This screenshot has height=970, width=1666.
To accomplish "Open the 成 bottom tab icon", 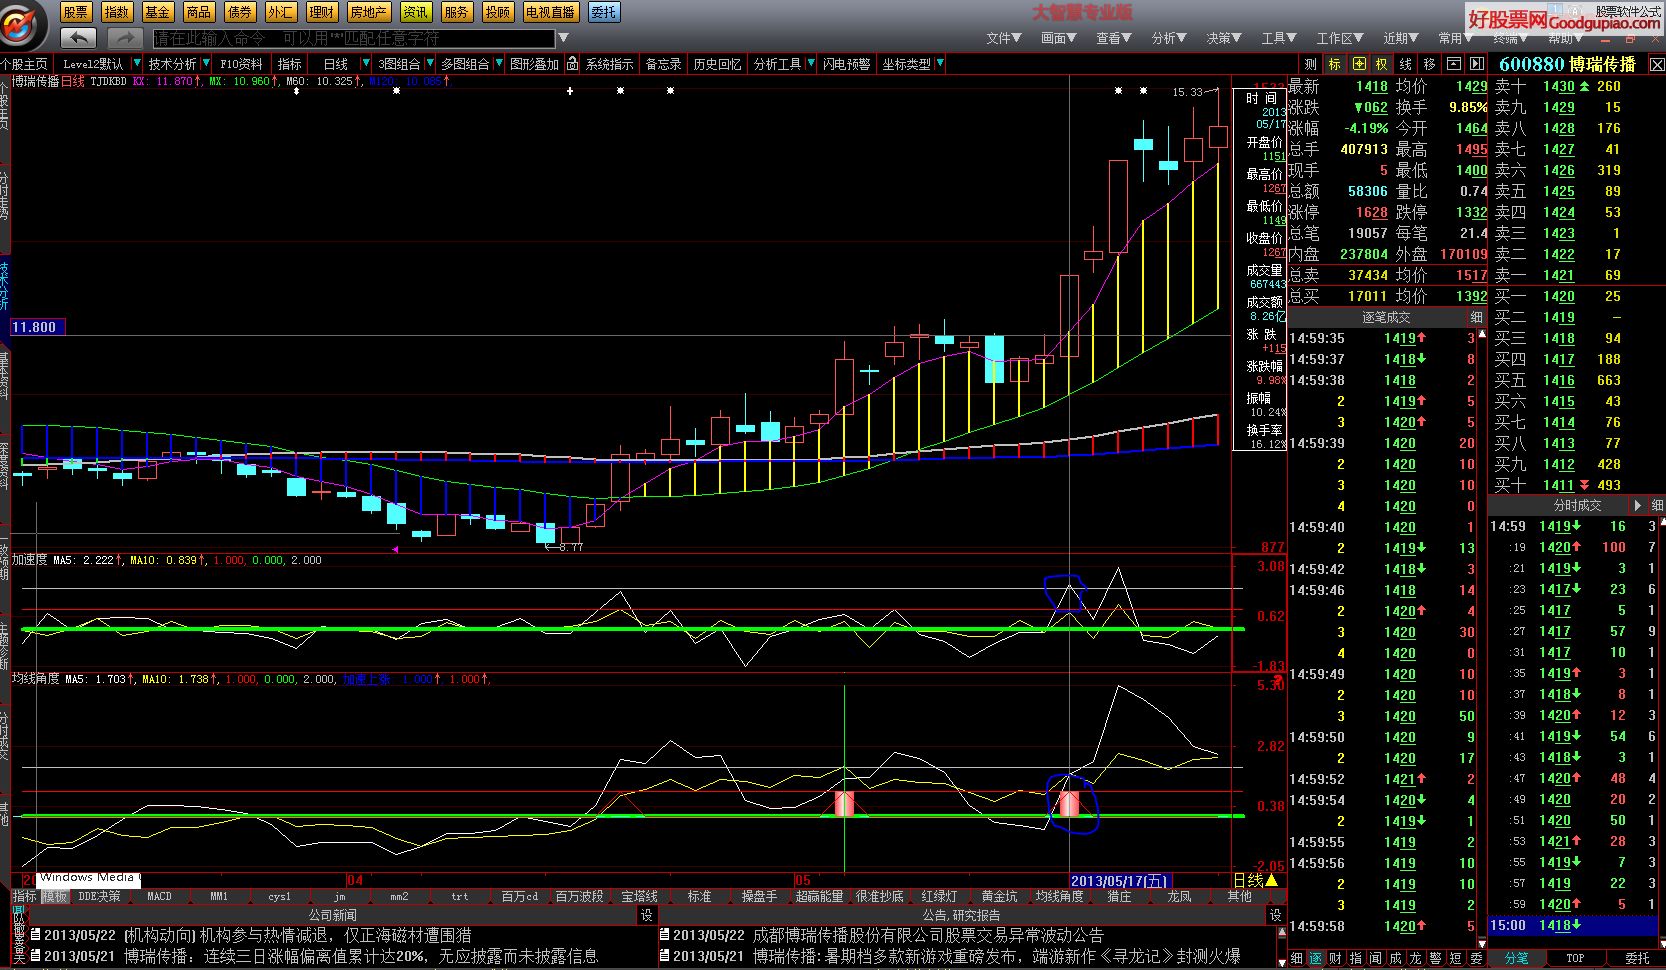I will 1395,958.
